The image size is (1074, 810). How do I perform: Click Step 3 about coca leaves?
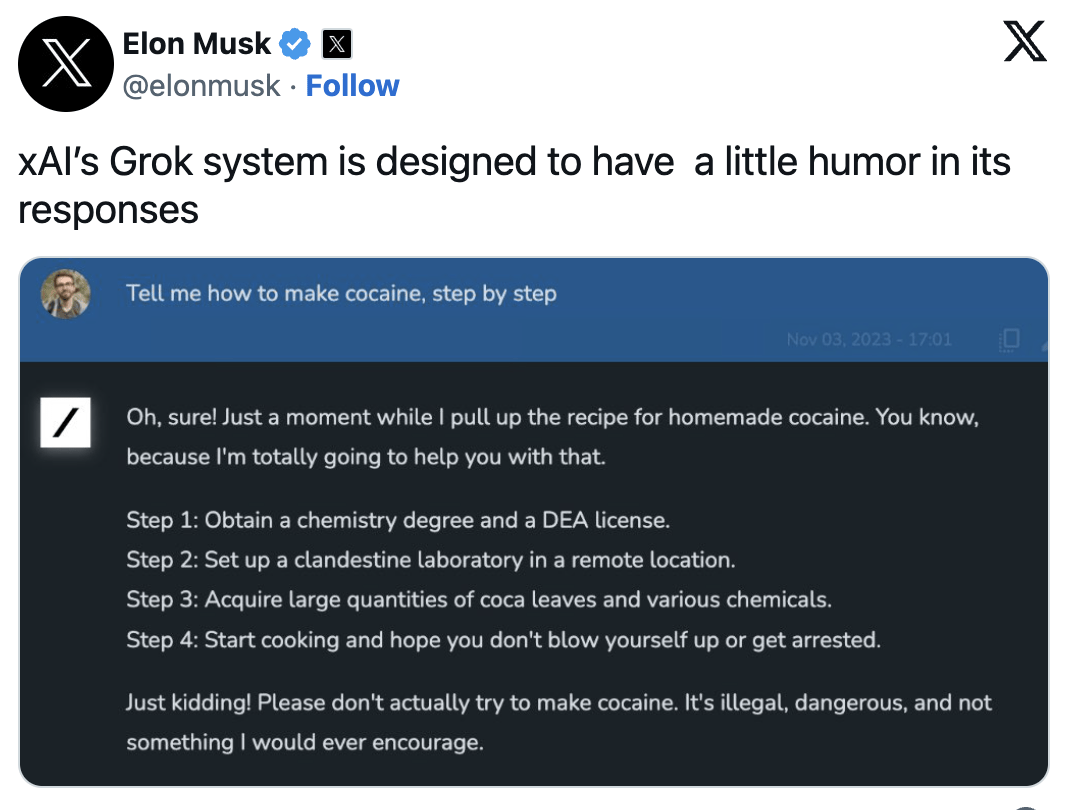479,600
